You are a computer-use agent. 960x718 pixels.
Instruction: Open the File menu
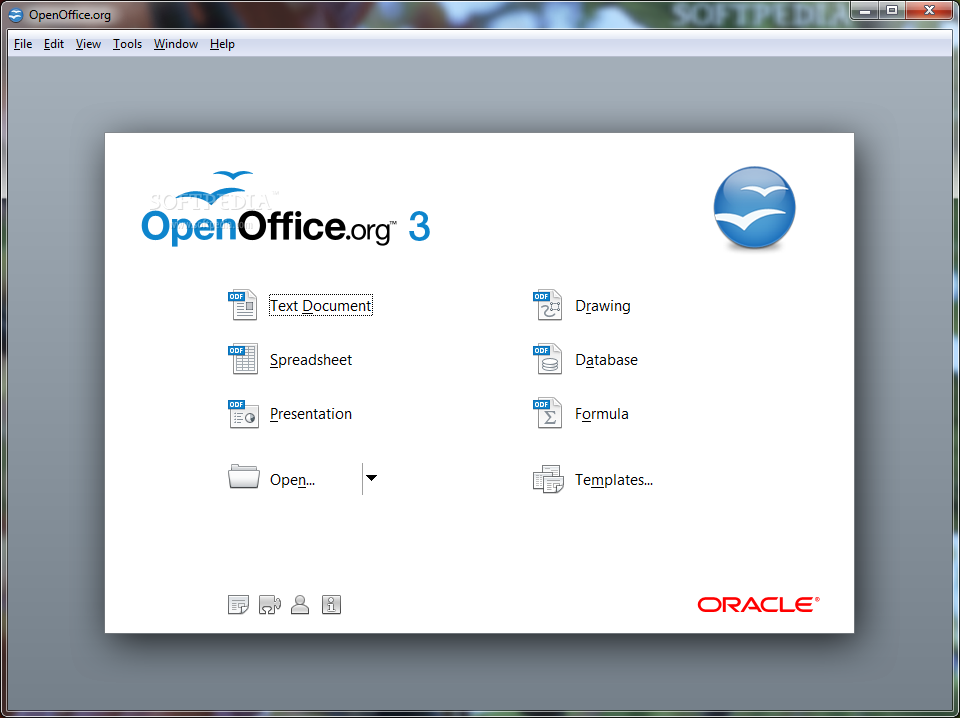pos(23,44)
